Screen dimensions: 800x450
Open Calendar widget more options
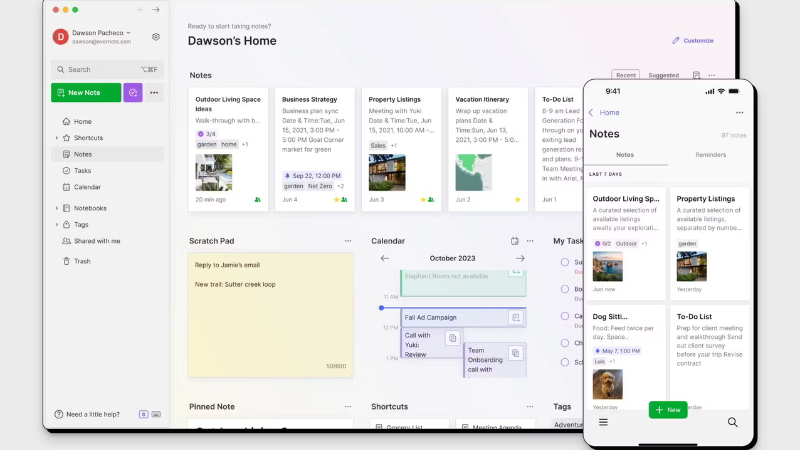[x=530, y=241]
